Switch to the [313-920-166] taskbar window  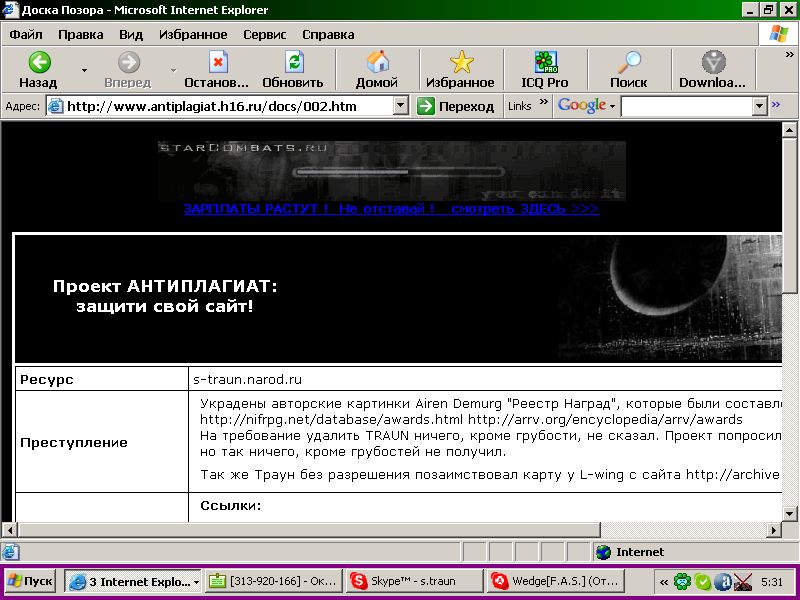(273, 581)
